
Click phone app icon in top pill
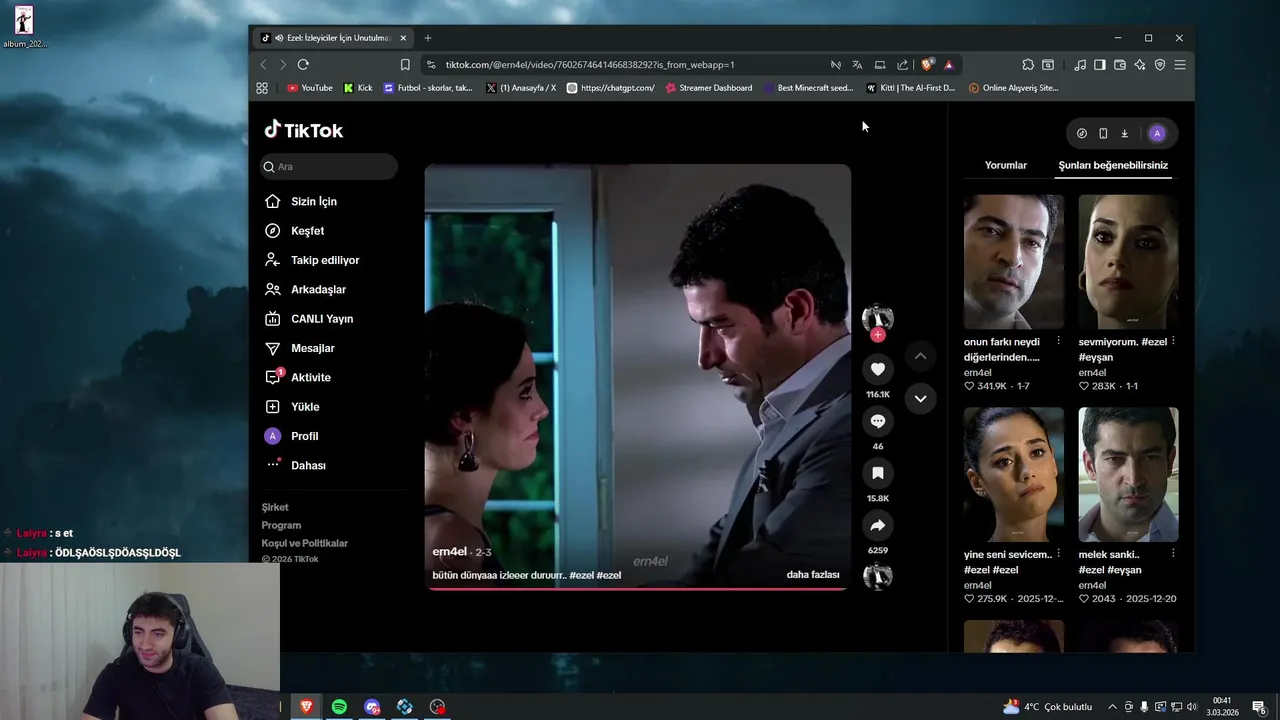(x=1103, y=133)
